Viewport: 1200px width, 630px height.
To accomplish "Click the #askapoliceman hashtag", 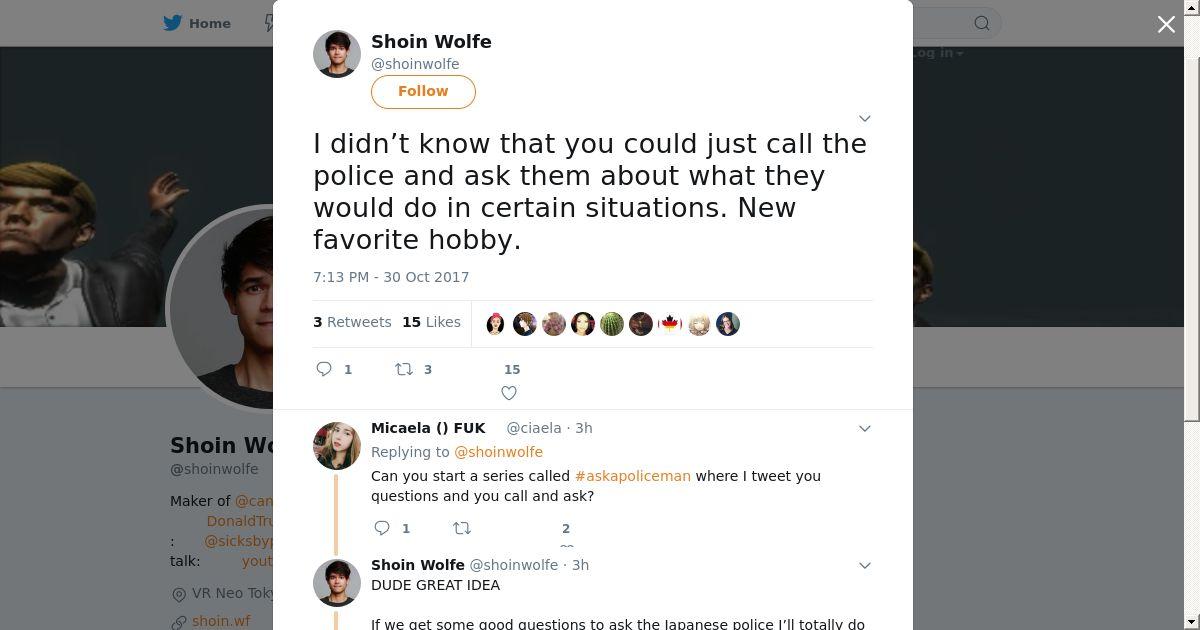I will pyautogui.click(x=632, y=476).
